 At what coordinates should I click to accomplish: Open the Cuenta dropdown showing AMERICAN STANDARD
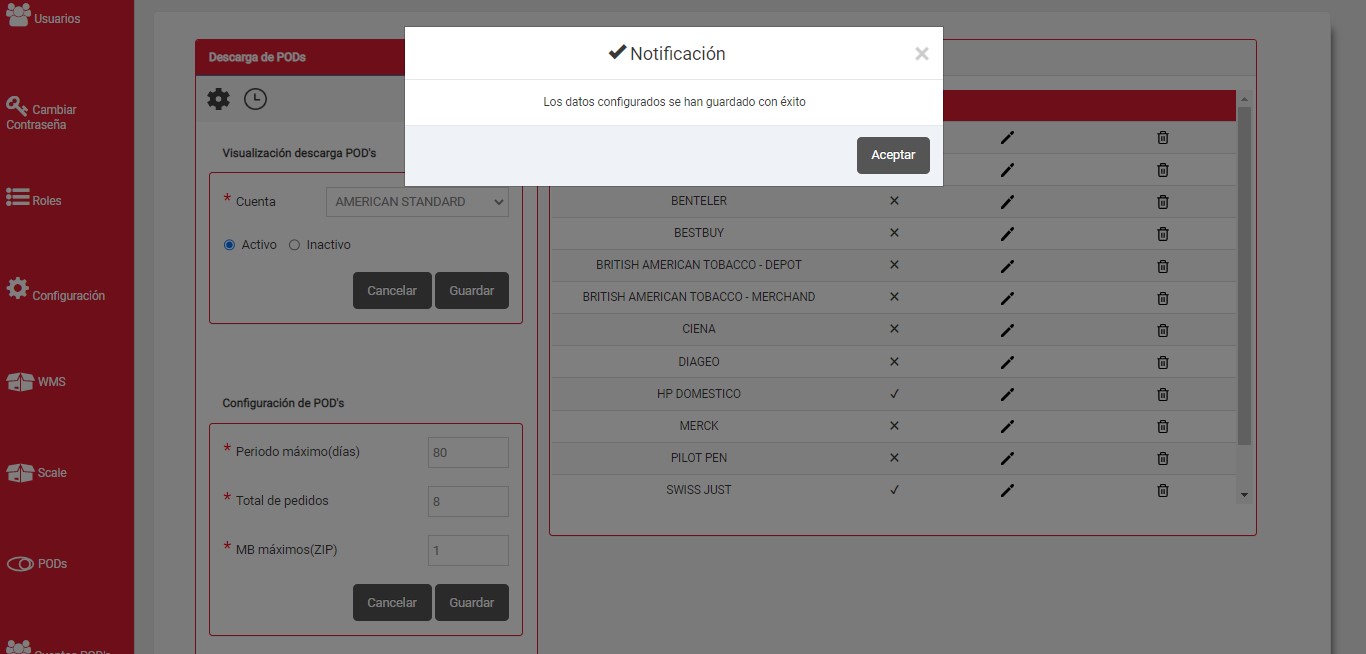click(417, 202)
